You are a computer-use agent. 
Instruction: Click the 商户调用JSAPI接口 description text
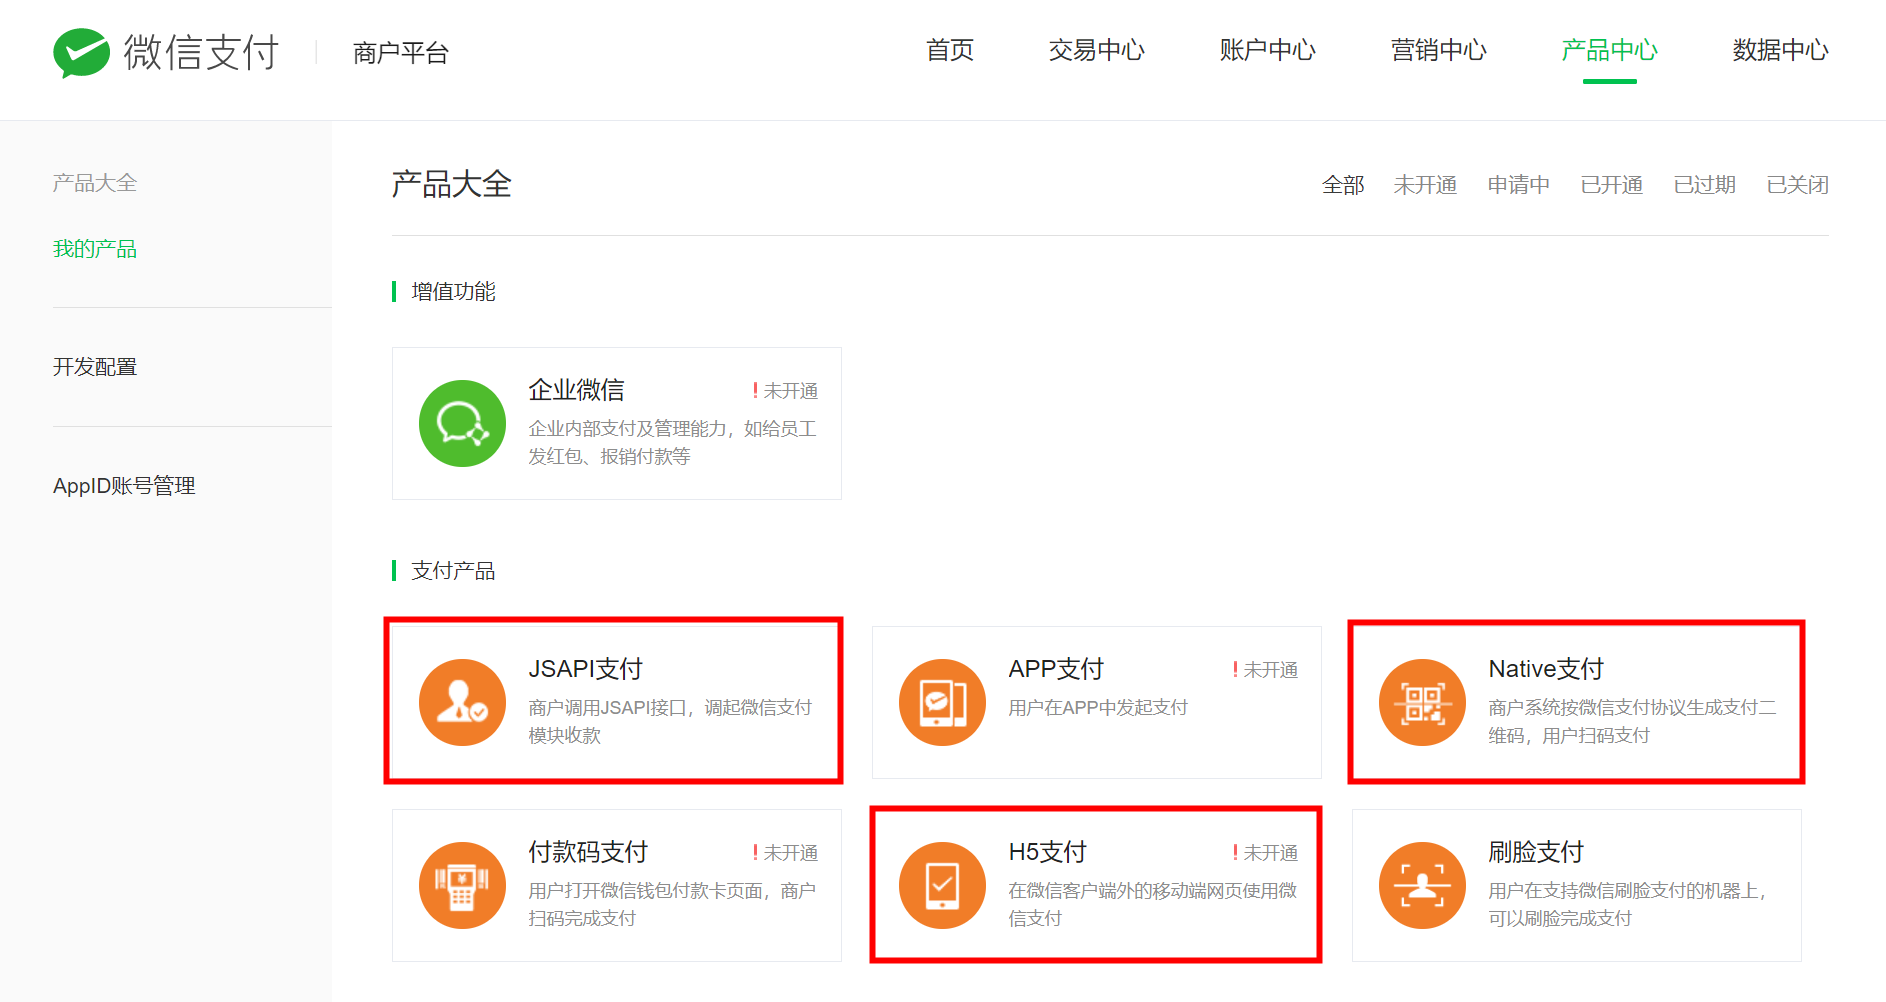(670, 721)
